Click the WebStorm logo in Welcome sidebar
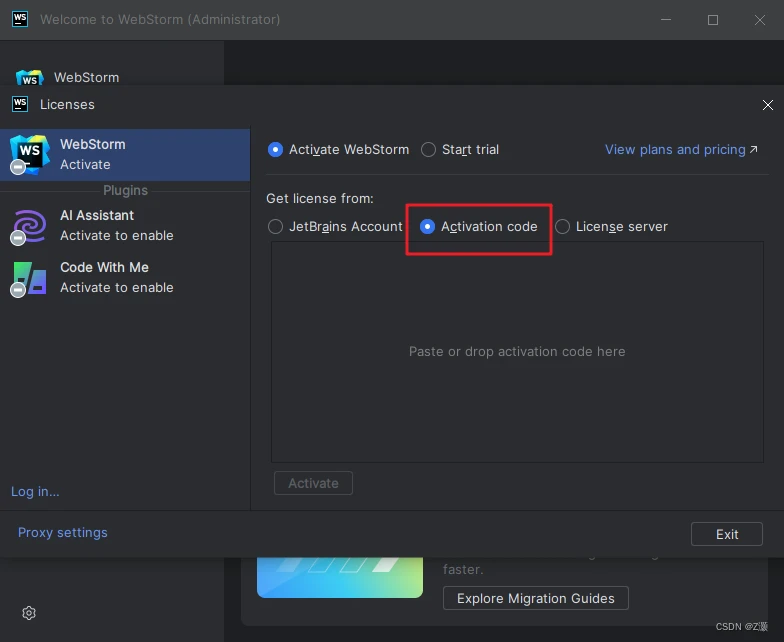 pyautogui.click(x=29, y=78)
